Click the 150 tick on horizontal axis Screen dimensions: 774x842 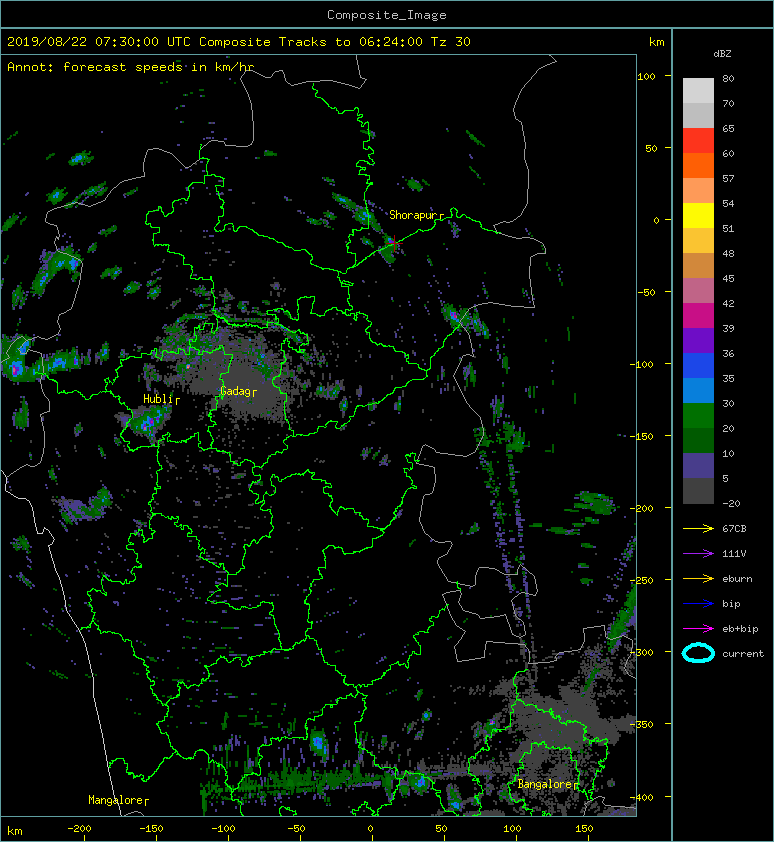coord(584,829)
